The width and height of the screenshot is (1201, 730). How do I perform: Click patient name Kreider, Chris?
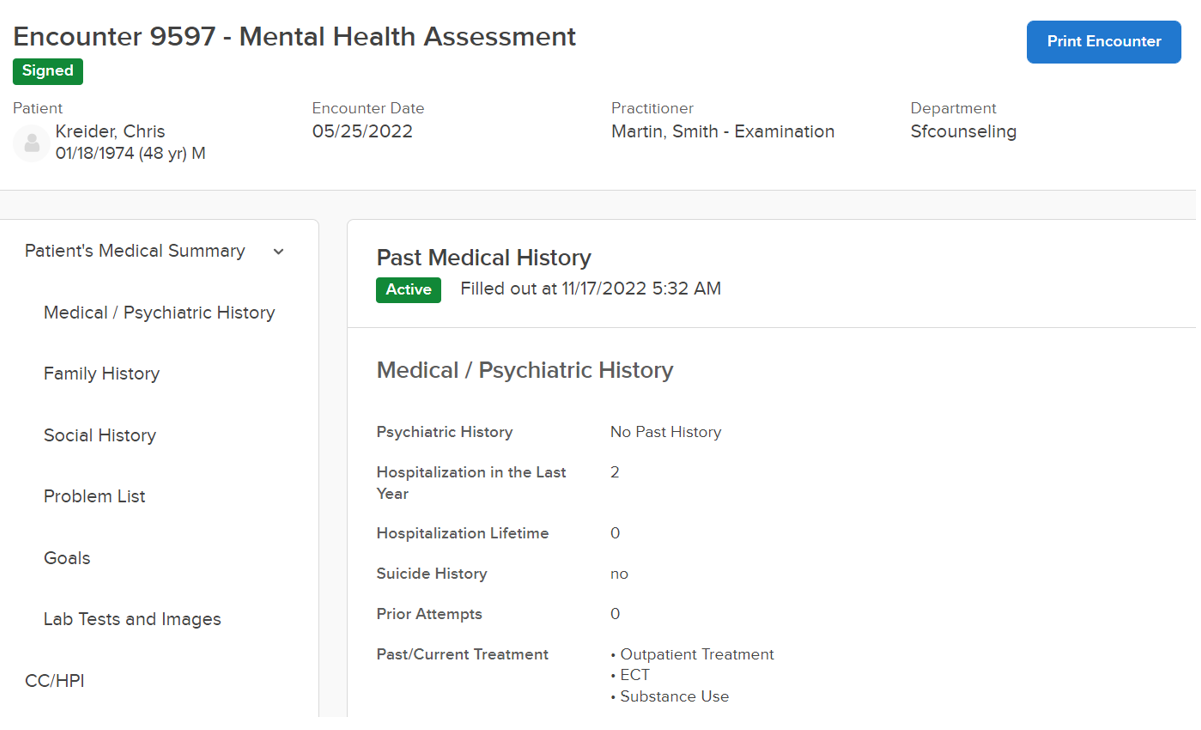pos(110,132)
